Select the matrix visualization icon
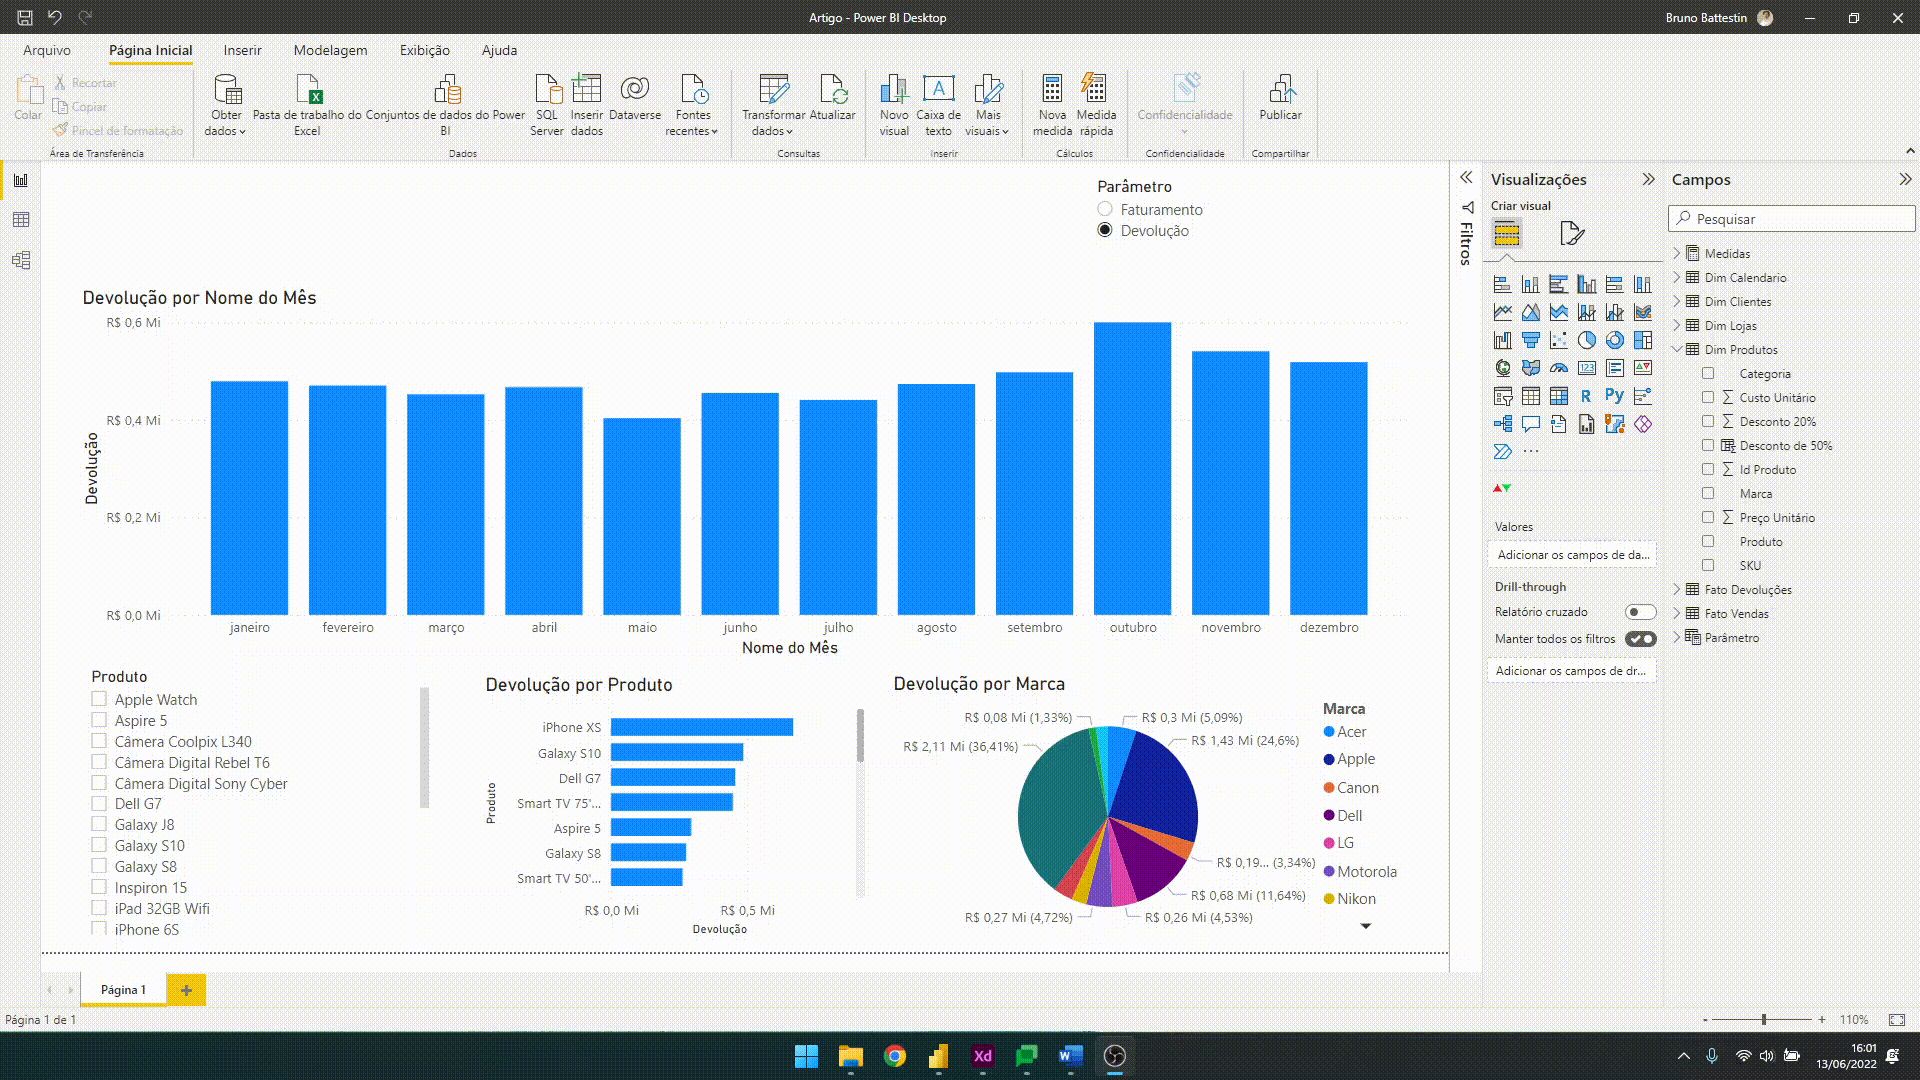 (1559, 396)
